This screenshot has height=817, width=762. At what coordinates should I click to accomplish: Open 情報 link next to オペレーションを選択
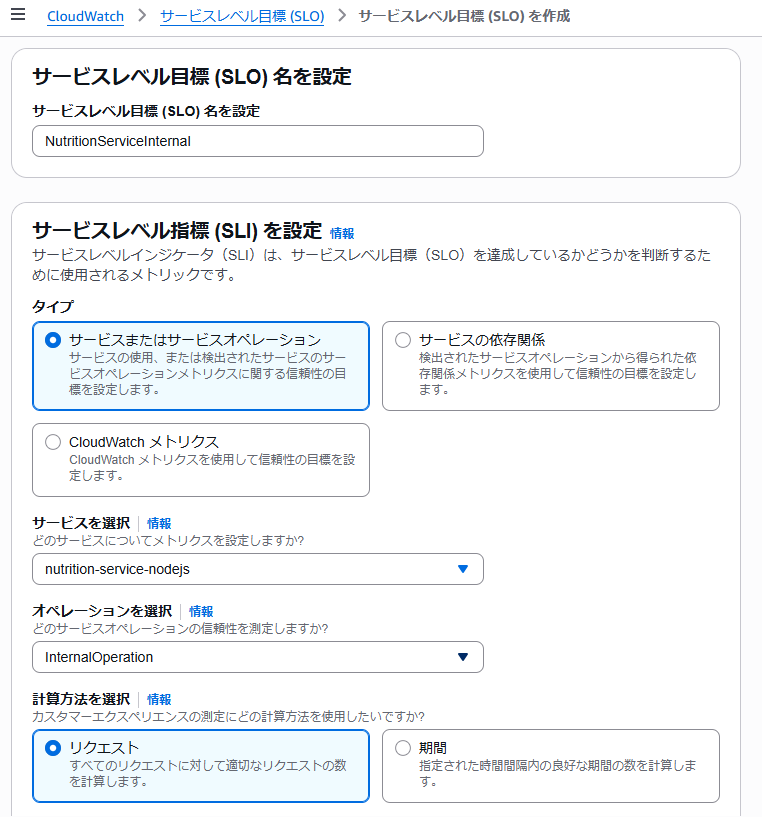point(201,611)
